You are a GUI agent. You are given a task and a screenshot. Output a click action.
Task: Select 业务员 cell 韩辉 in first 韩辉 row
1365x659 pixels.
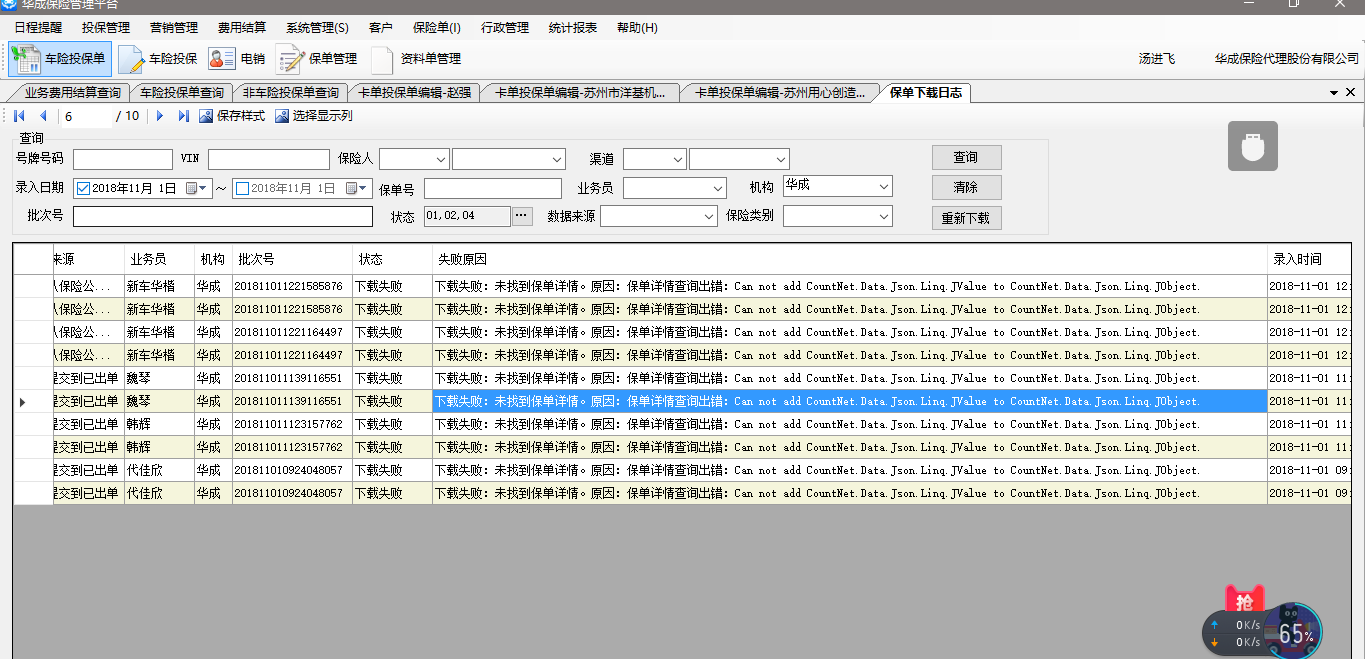(x=159, y=424)
